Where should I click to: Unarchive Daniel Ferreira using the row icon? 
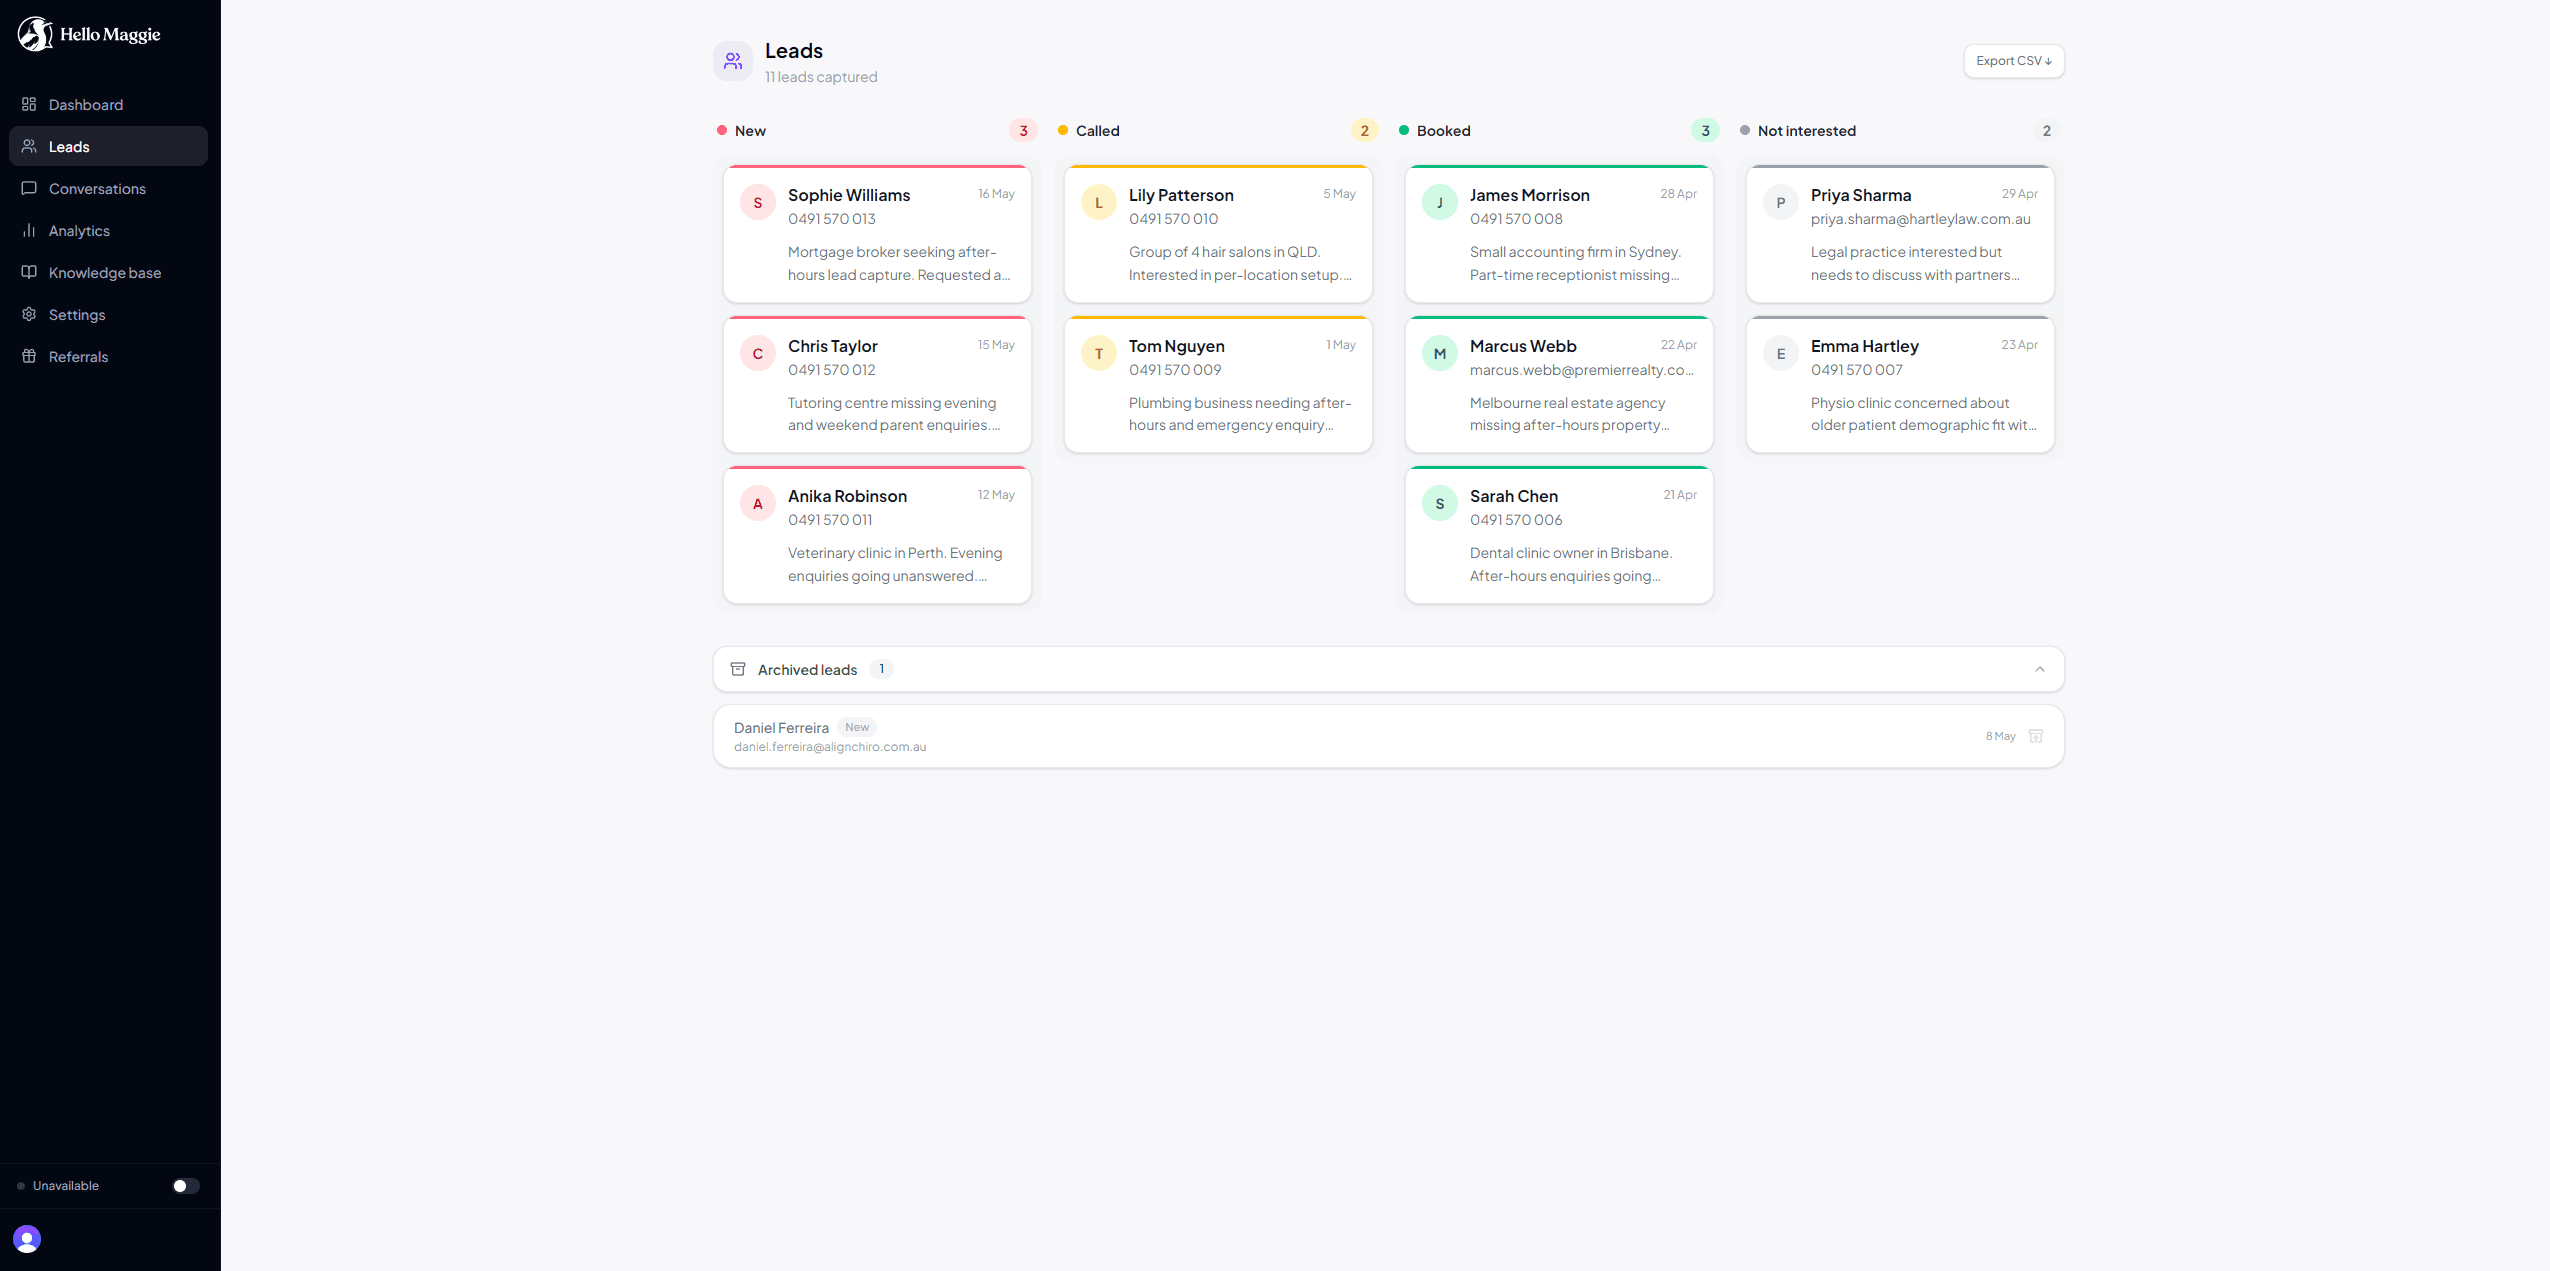click(x=2036, y=736)
